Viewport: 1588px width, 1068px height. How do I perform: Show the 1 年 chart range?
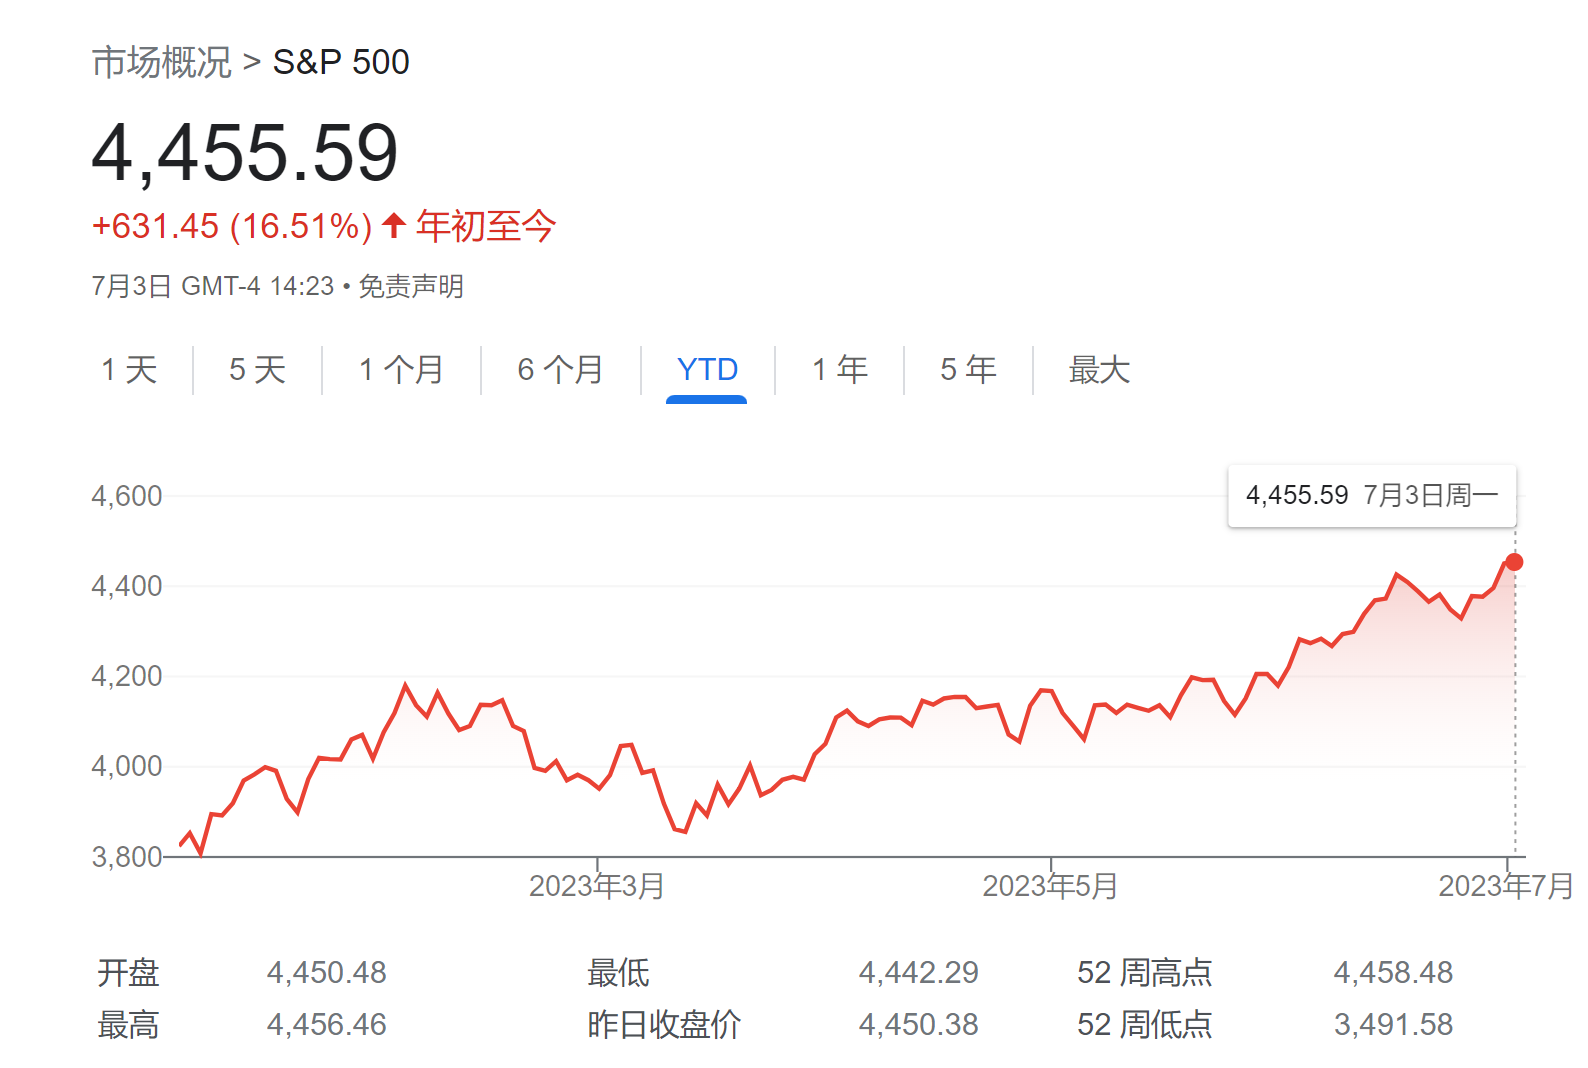point(839,370)
